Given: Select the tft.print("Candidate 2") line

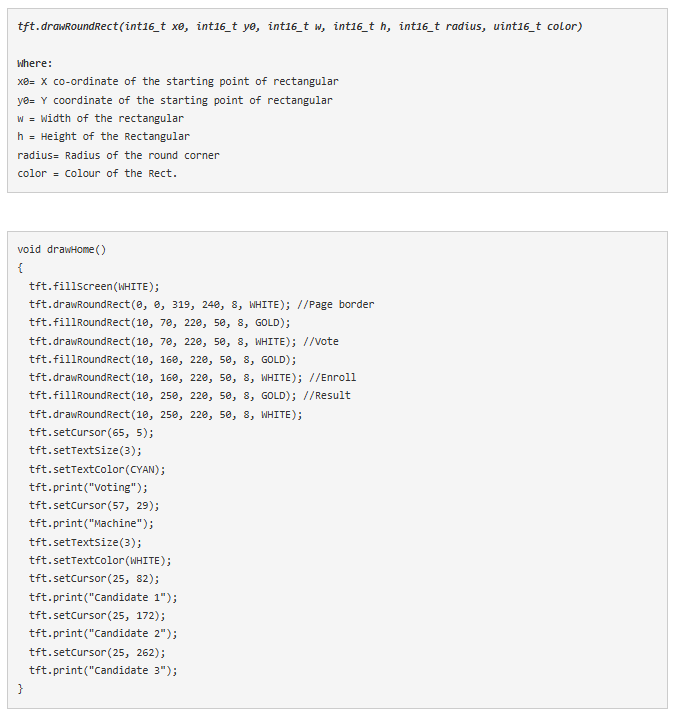Looking at the screenshot, I should point(103,633).
